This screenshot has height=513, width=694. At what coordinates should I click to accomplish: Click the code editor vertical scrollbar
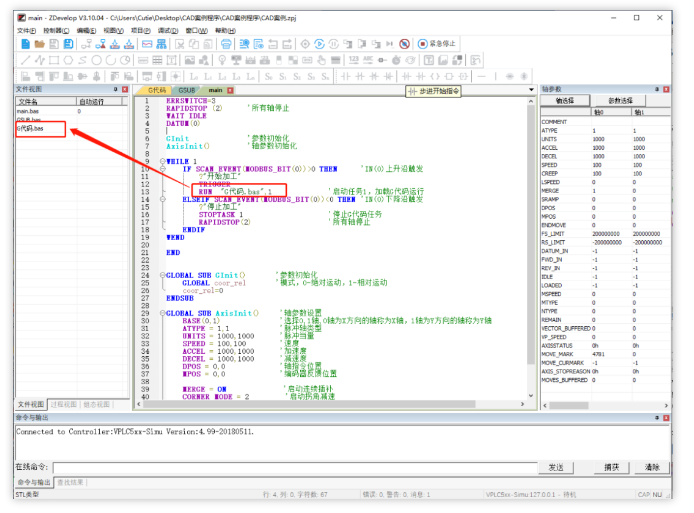[x=531, y=235]
